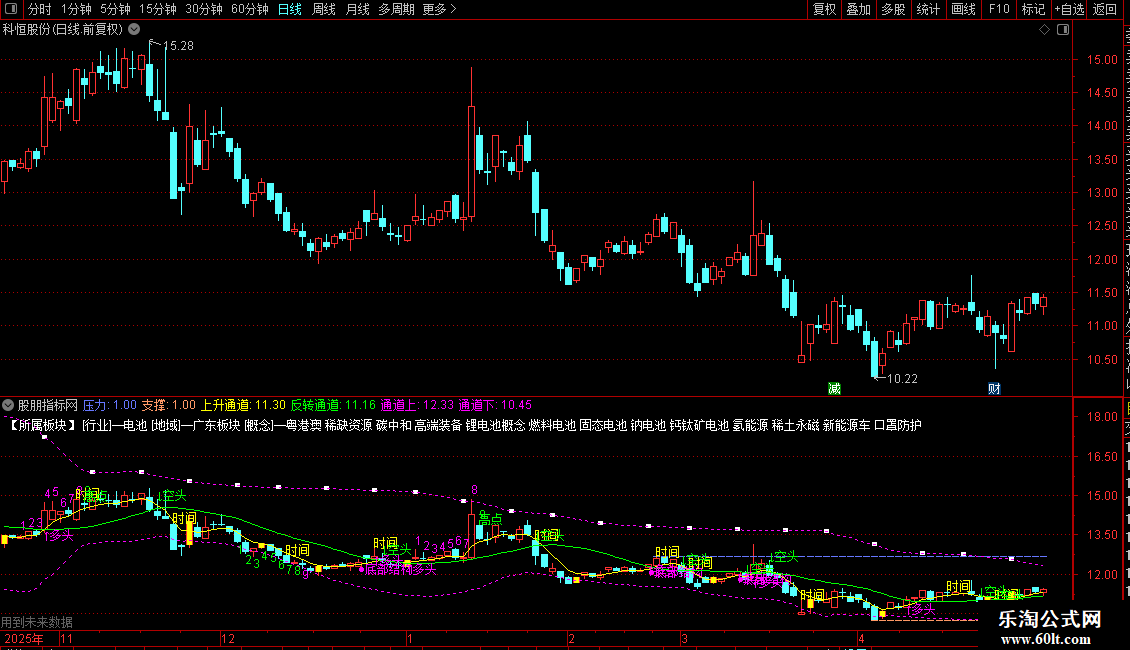Click the 压力: 1.00 indicator value
Viewport: 1130px width, 650px height.
pos(110,405)
